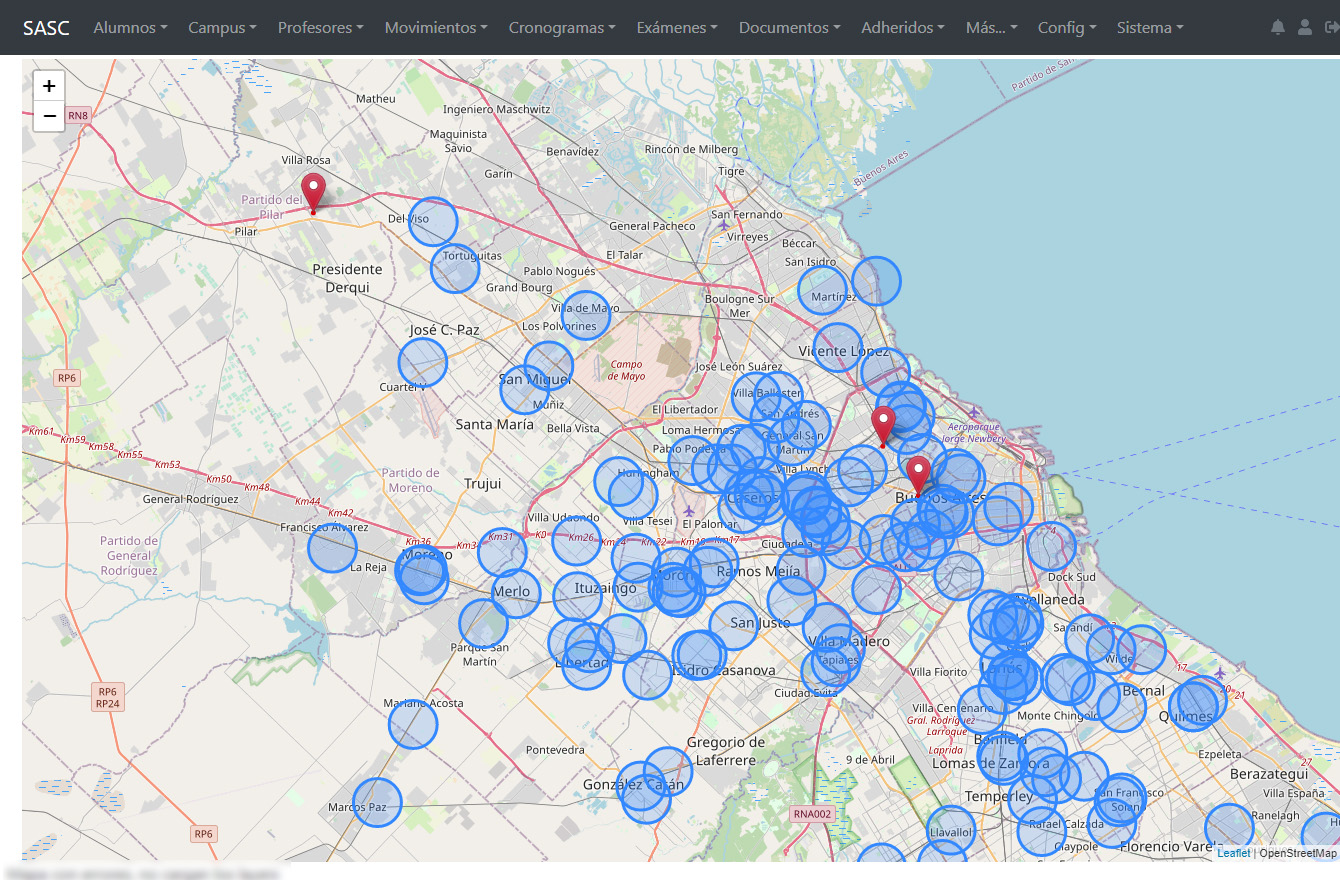This screenshot has height=880, width=1340.
Task: Open the Exámenes menu
Action: [677, 28]
